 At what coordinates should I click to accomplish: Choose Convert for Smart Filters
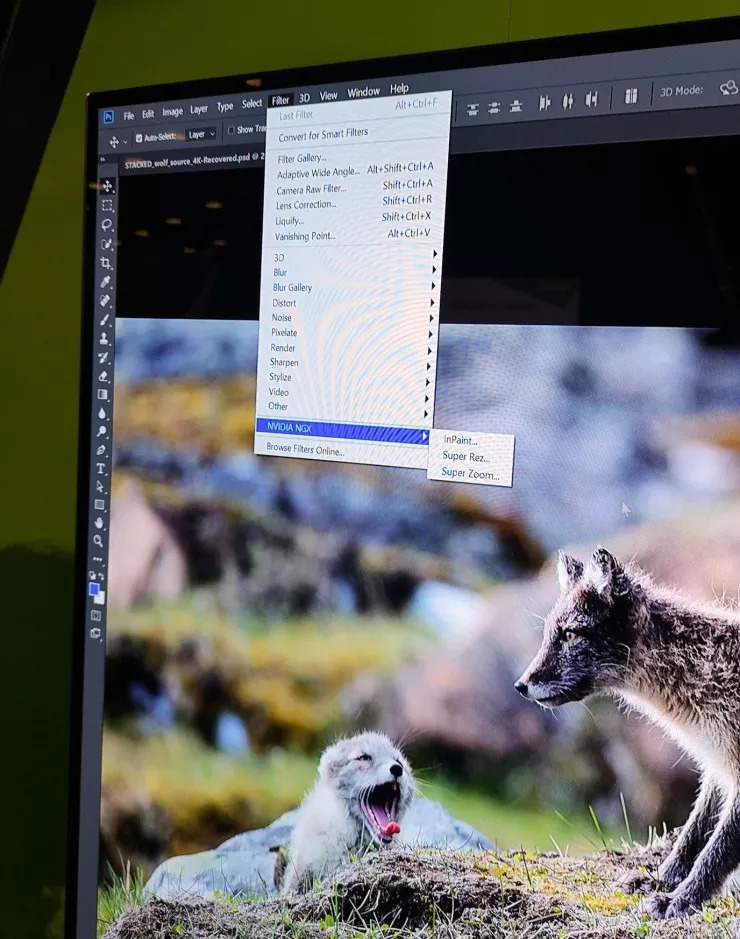click(x=323, y=134)
